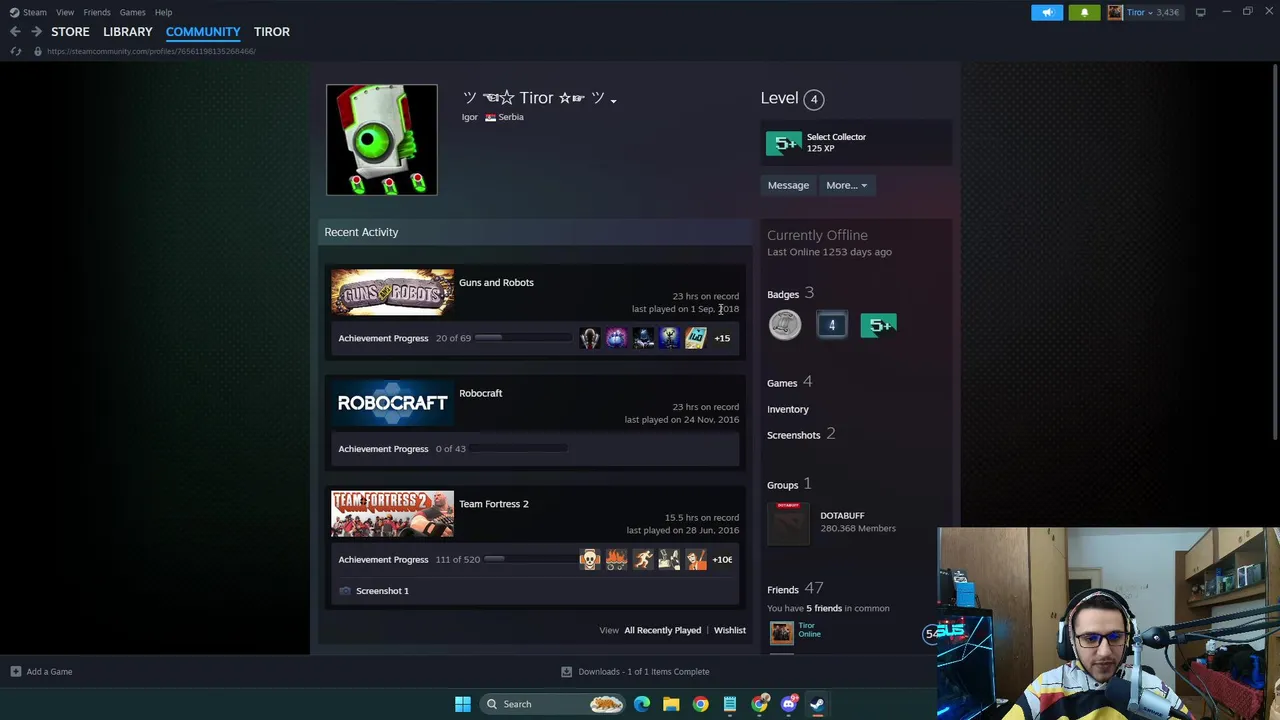Open the Games menu

pos(133,12)
